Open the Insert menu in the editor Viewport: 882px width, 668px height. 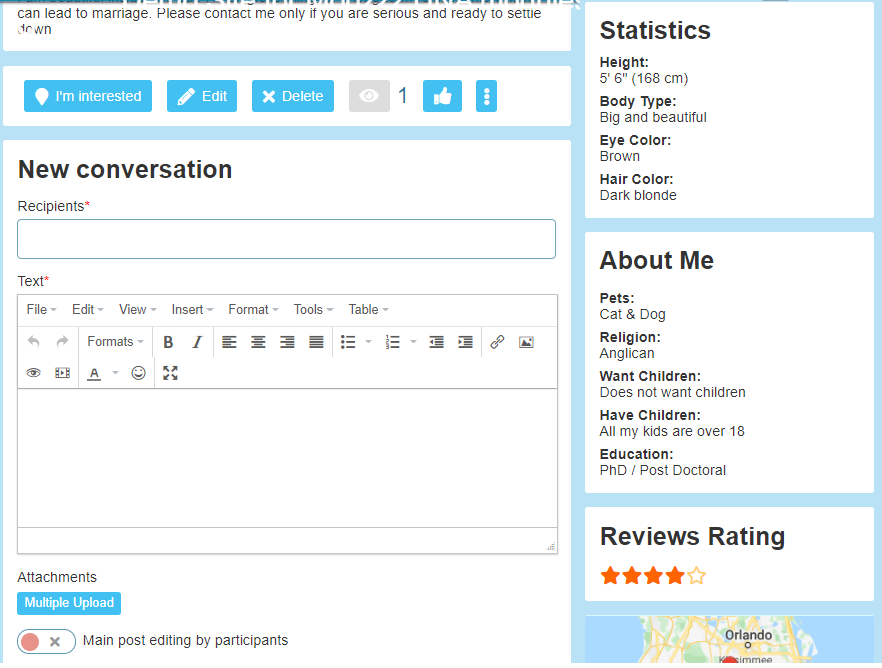[192, 310]
